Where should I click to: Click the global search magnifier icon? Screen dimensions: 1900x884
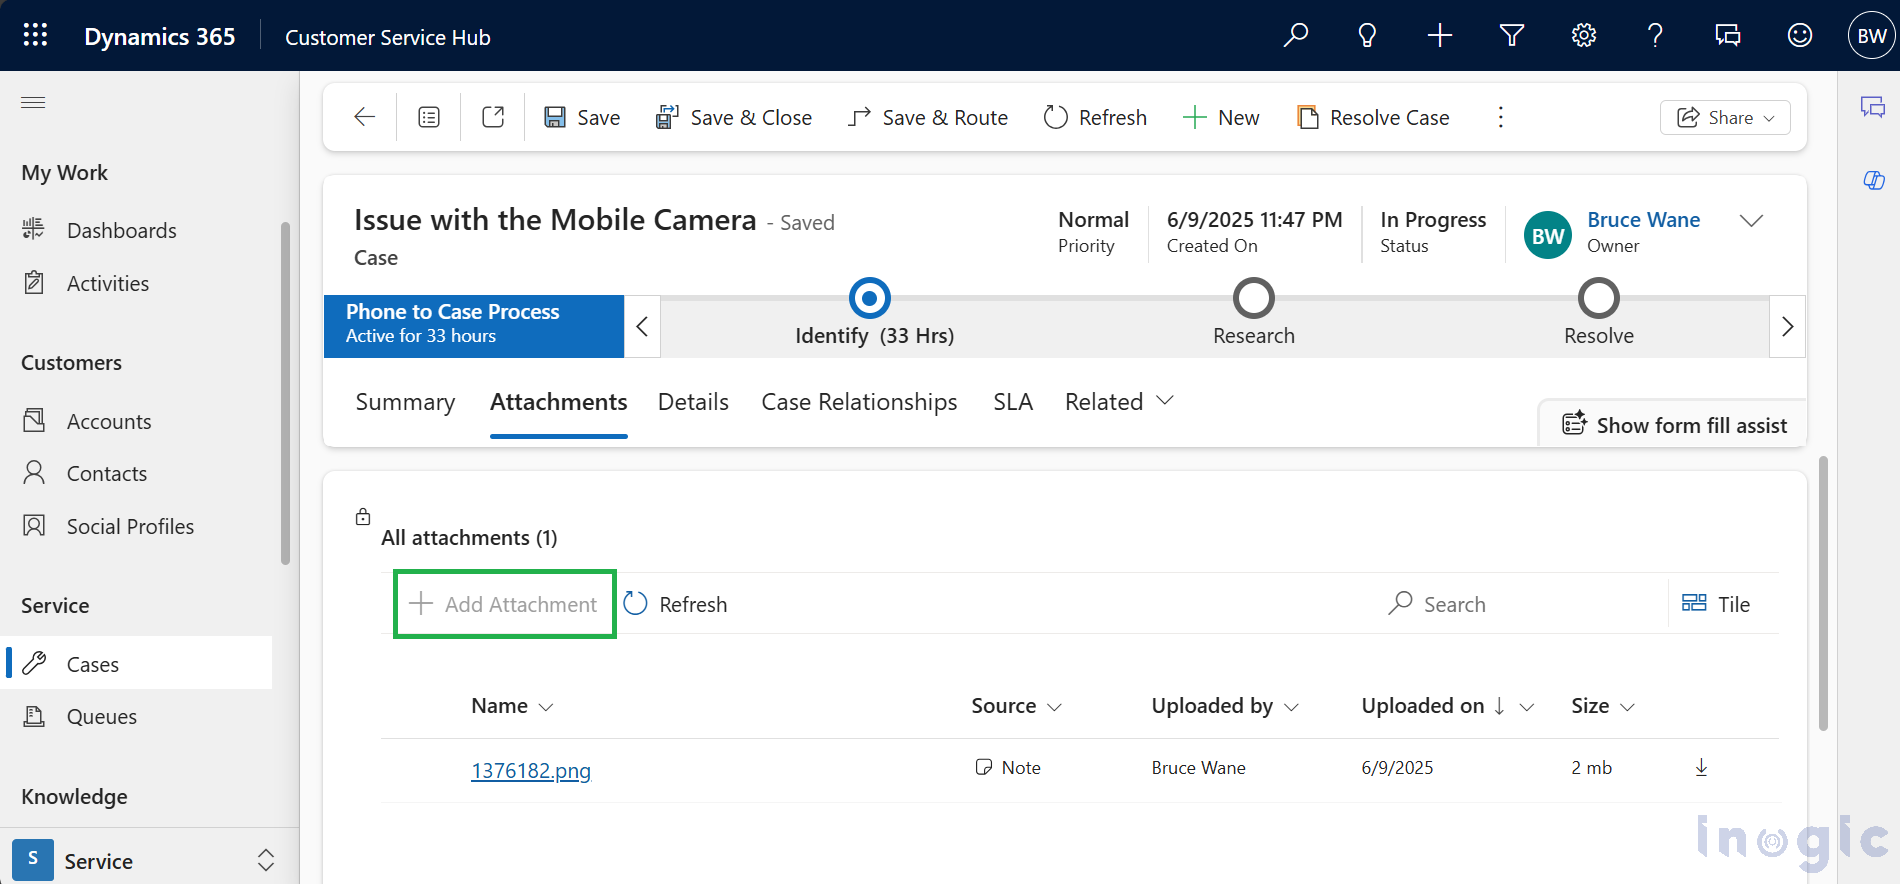coord(1295,36)
